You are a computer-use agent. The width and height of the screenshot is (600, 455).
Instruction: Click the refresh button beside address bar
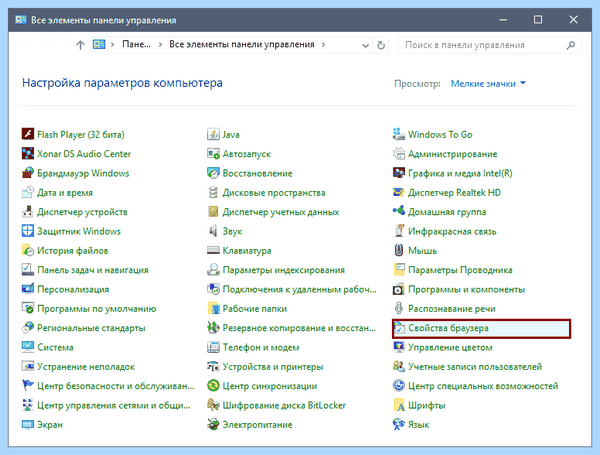coord(381,45)
